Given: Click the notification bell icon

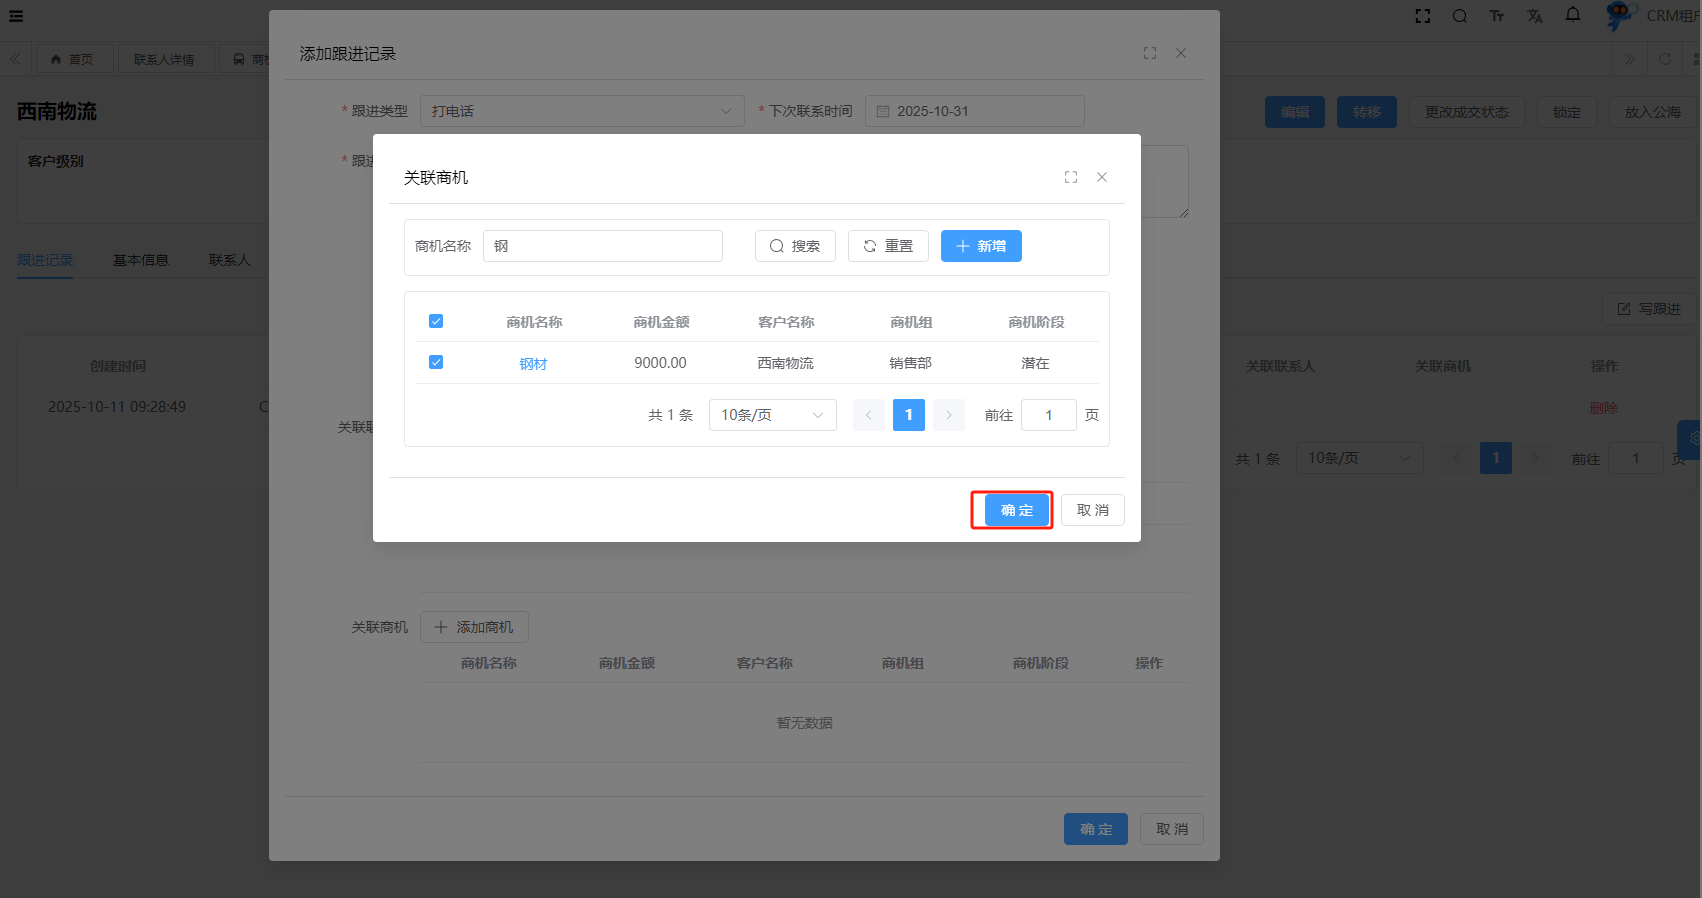Looking at the screenshot, I should [1573, 15].
